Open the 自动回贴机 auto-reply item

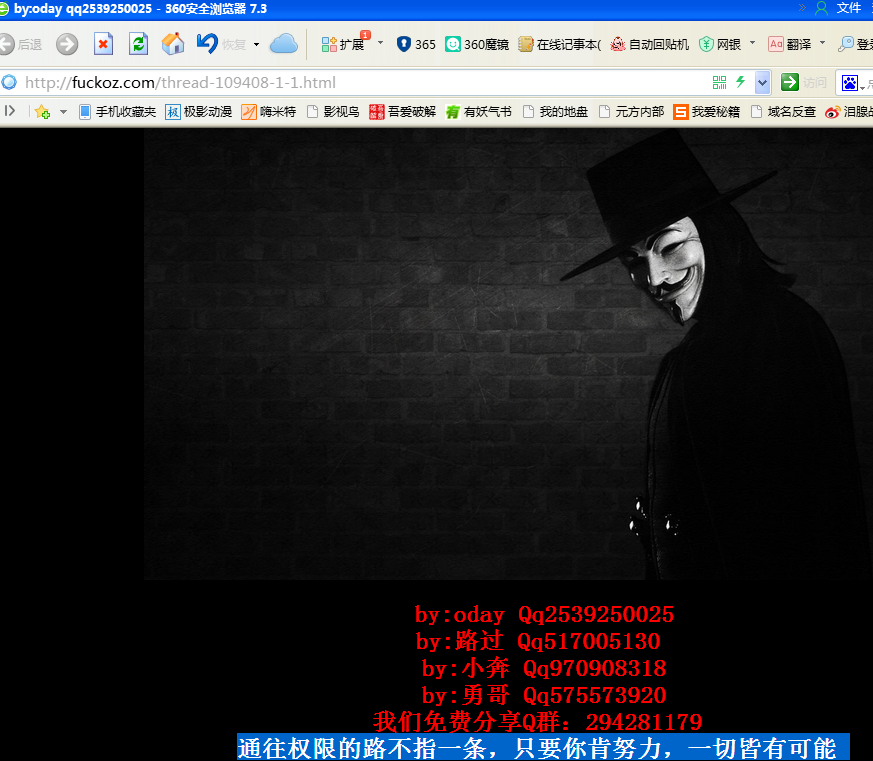[x=650, y=44]
